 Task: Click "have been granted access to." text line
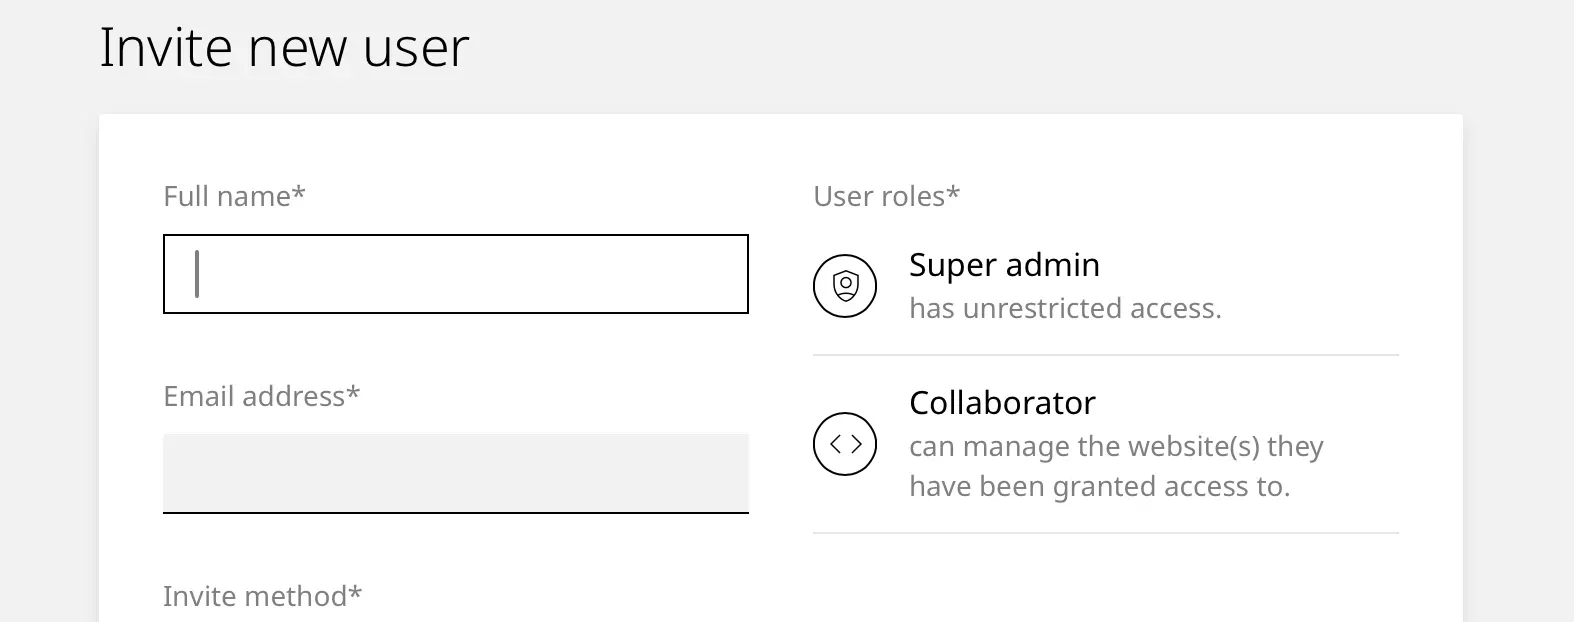click(1099, 487)
